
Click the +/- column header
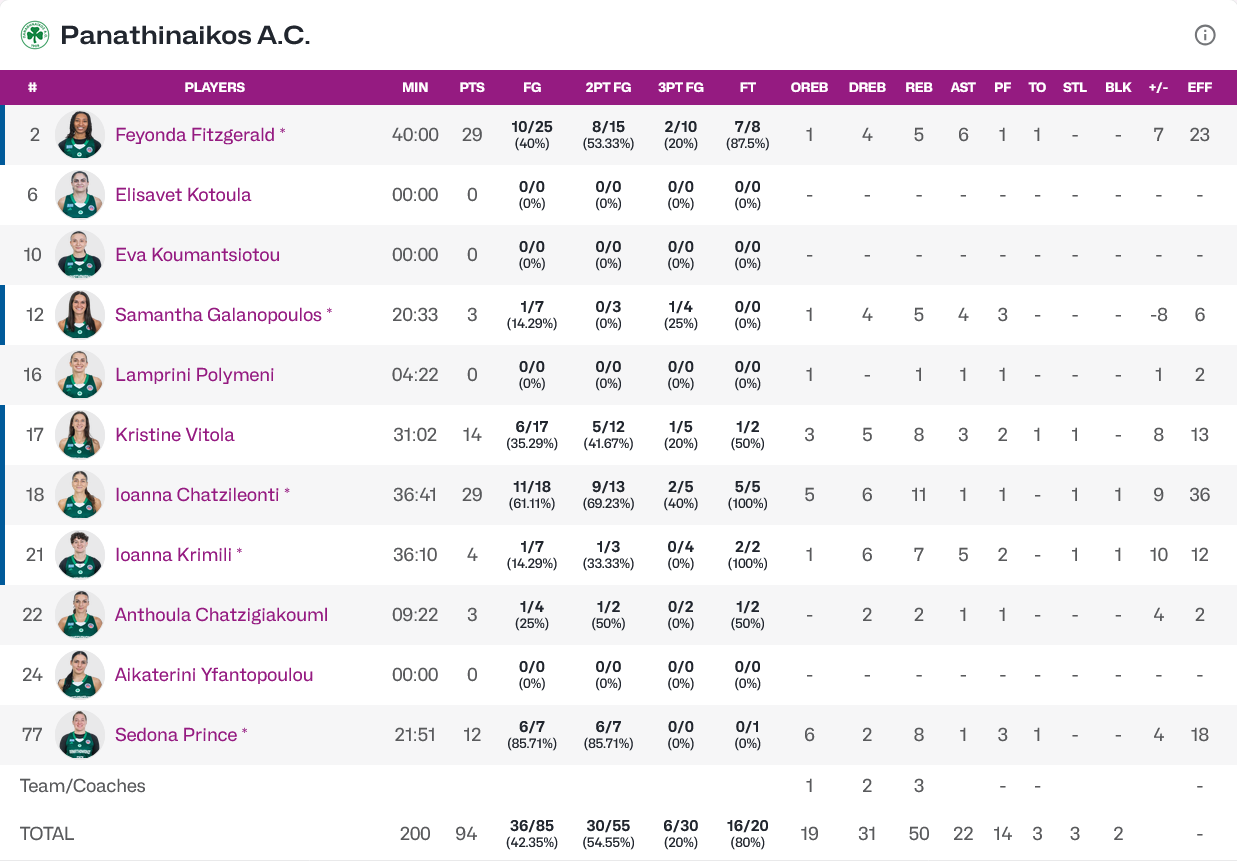pyautogui.click(x=1158, y=87)
